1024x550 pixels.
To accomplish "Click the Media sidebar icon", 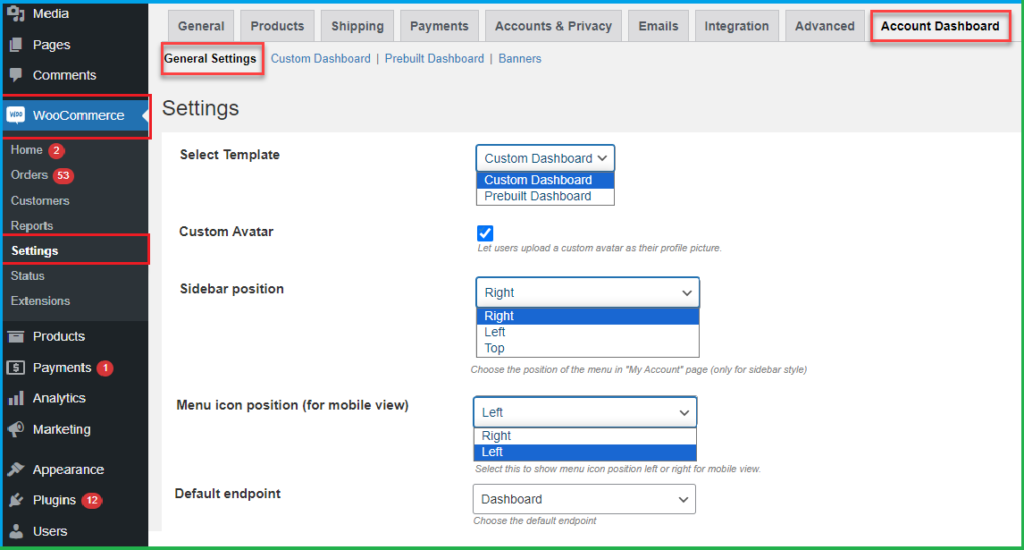I will coord(16,13).
